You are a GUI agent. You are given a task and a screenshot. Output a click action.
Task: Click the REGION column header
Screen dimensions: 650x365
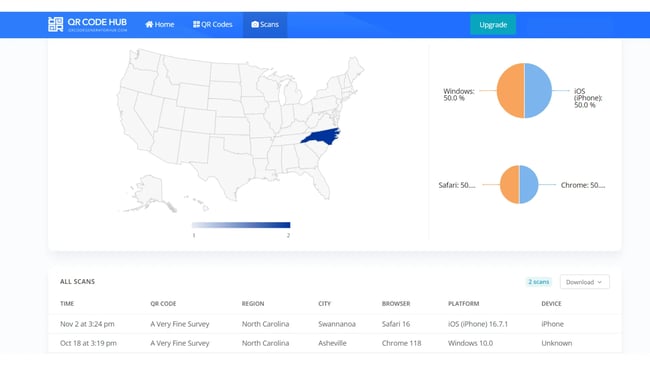[253, 304]
